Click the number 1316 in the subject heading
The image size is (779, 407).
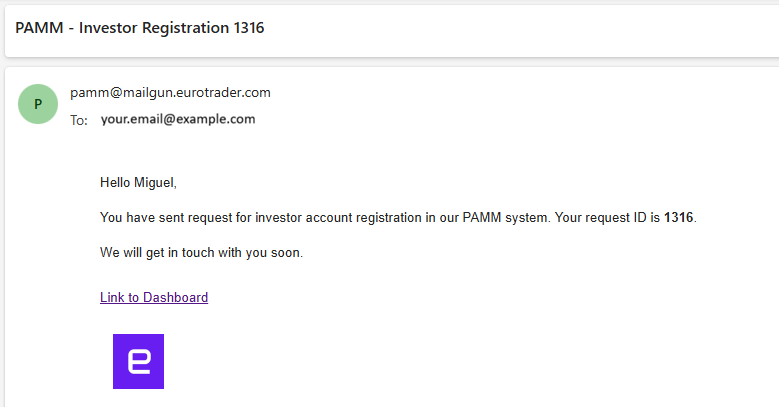coord(247,28)
